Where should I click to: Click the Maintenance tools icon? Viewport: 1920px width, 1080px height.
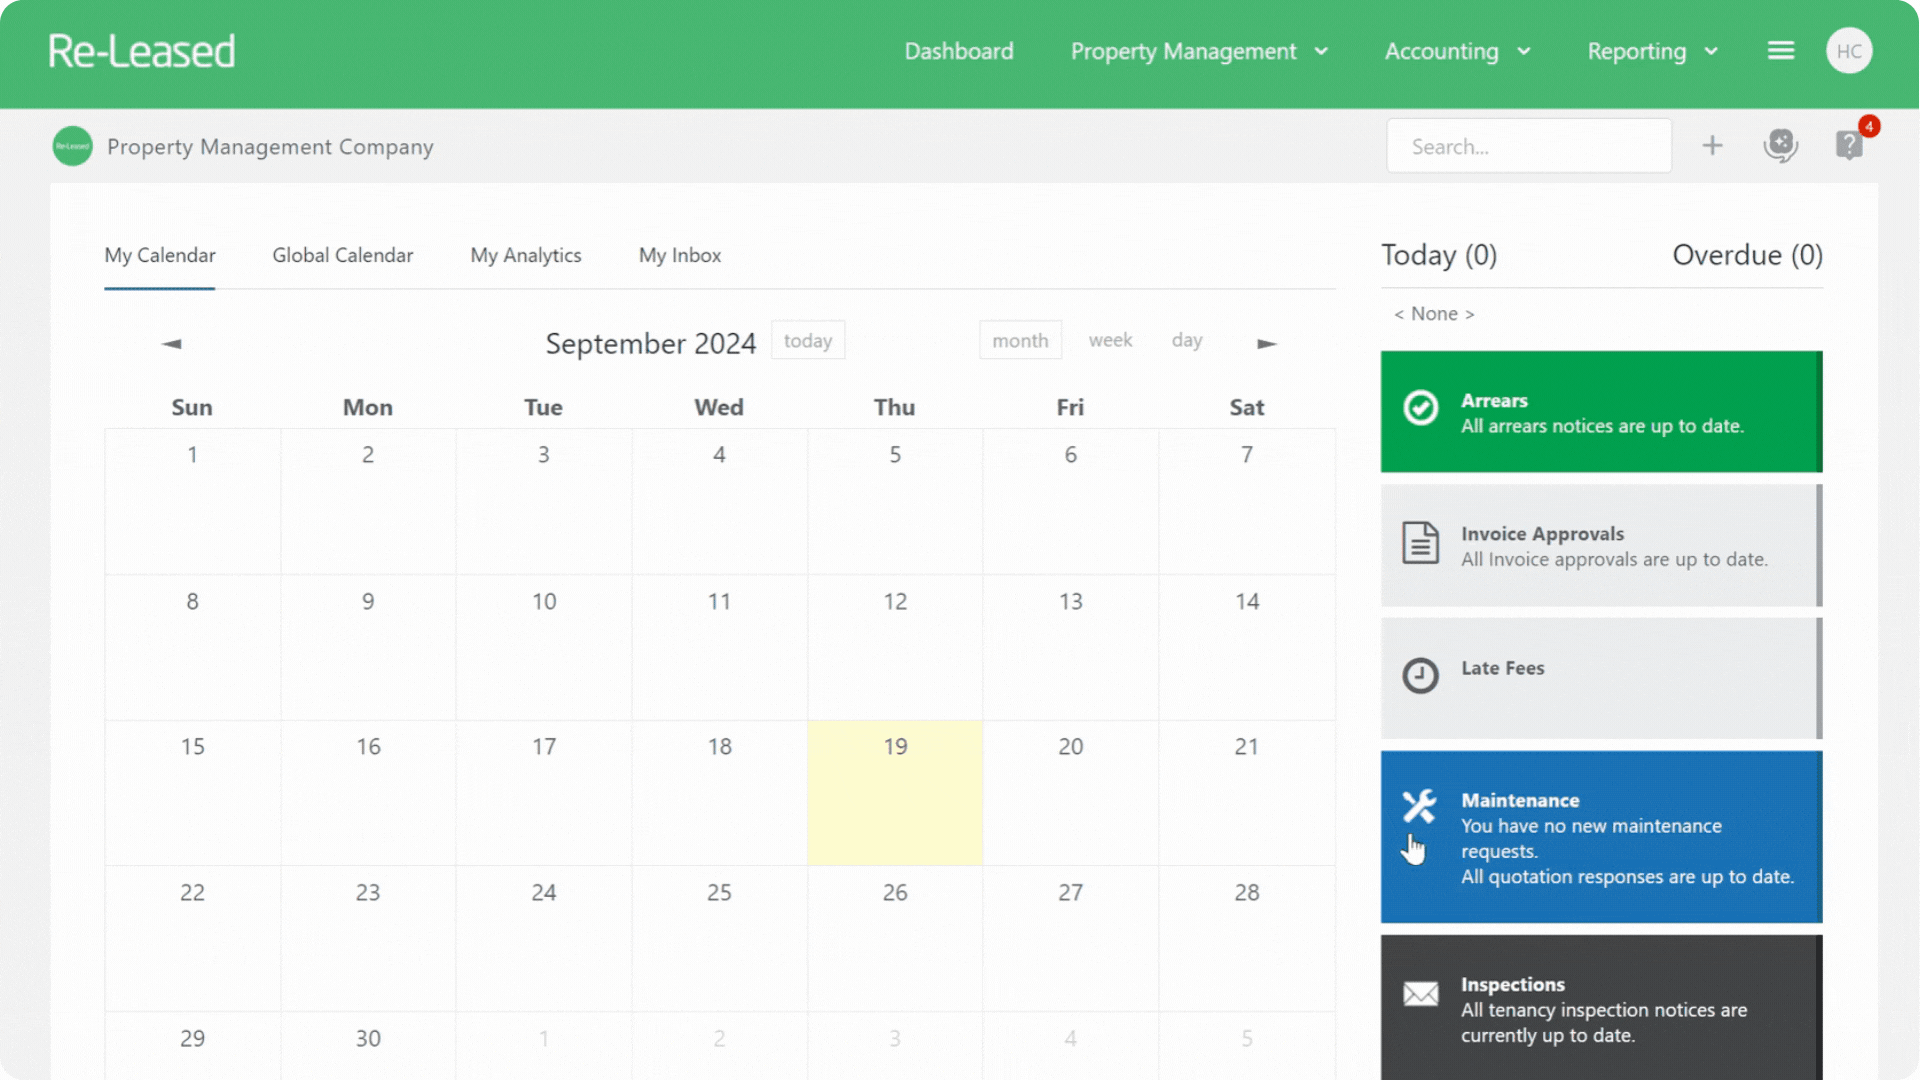[1419, 806]
